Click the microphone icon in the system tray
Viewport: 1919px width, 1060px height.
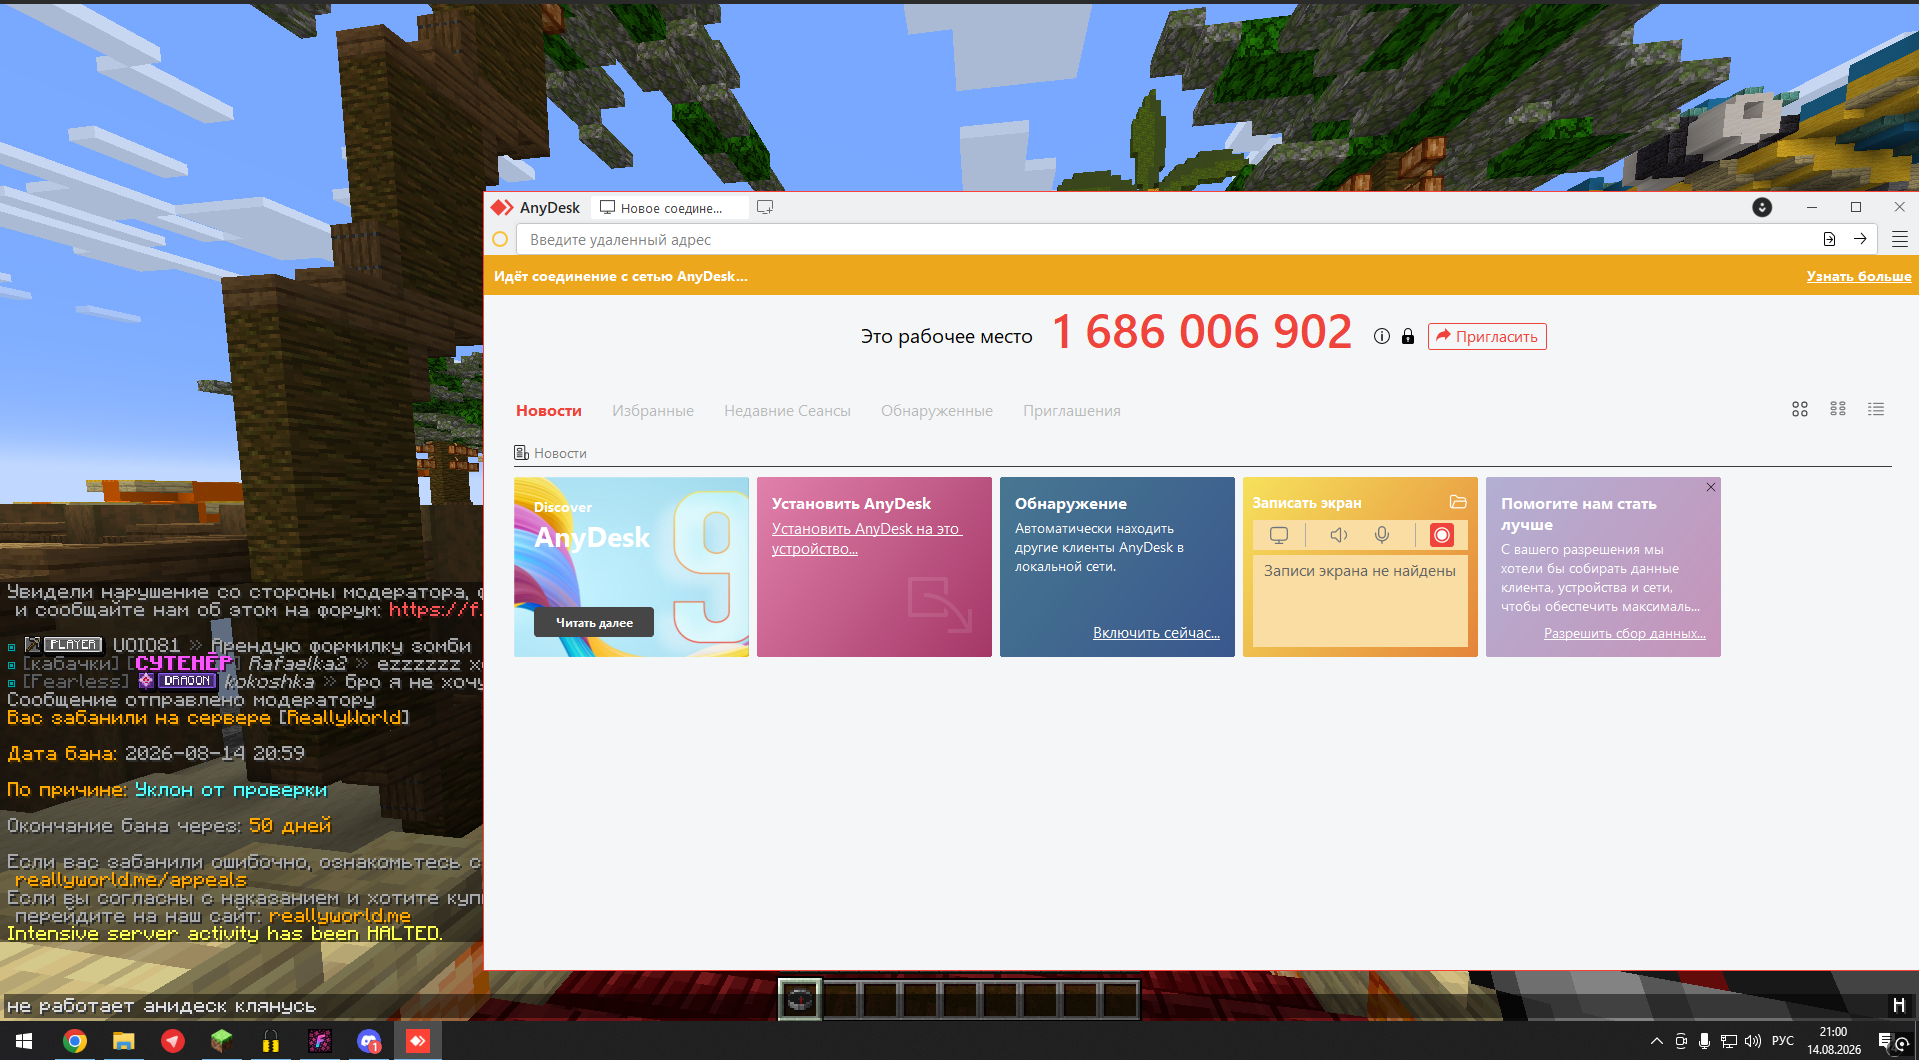(1705, 1041)
